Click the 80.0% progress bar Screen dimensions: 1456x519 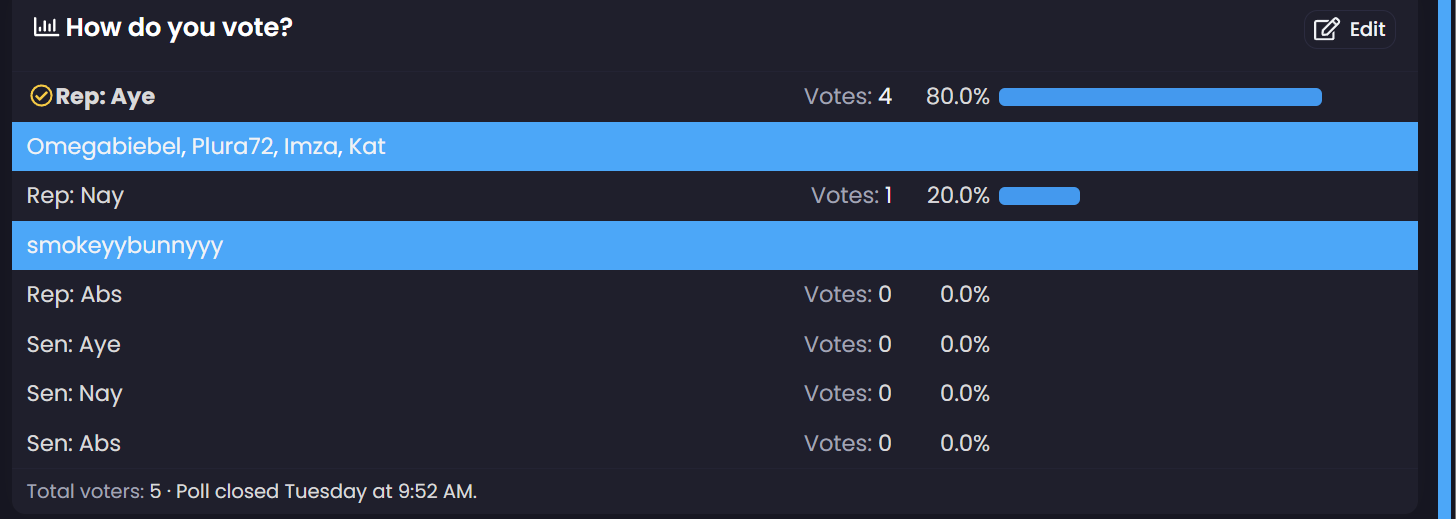pos(1160,97)
